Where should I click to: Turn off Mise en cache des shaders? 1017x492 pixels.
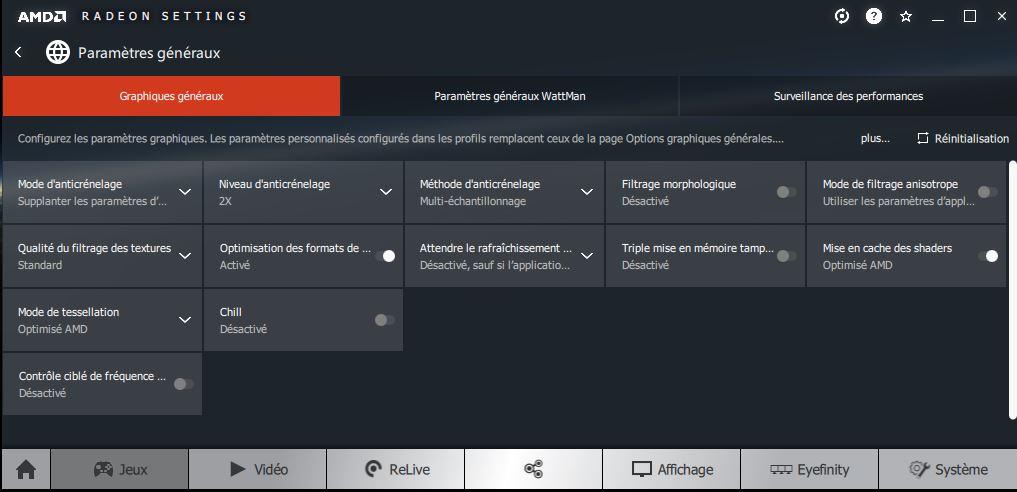click(988, 256)
